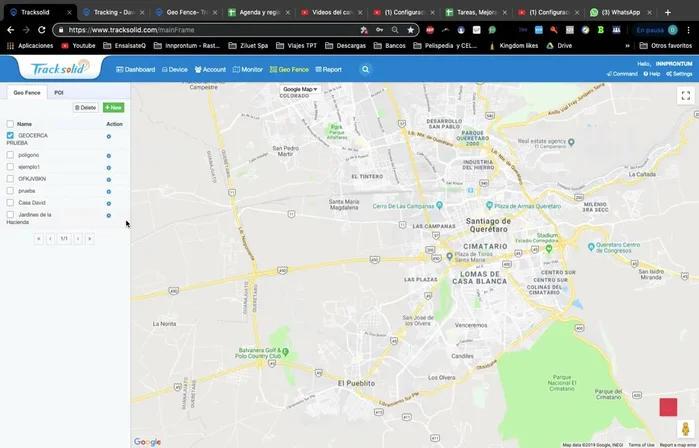This screenshot has width=699, height=448.
Task: Check the poligono checkbox
Action: (10, 155)
